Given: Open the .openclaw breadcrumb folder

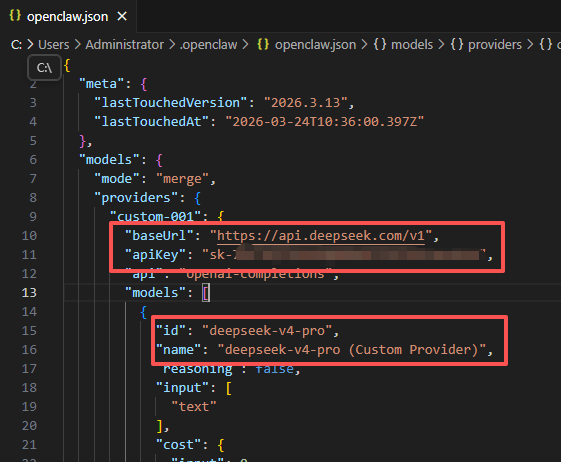Looking at the screenshot, I should (208, 45).
